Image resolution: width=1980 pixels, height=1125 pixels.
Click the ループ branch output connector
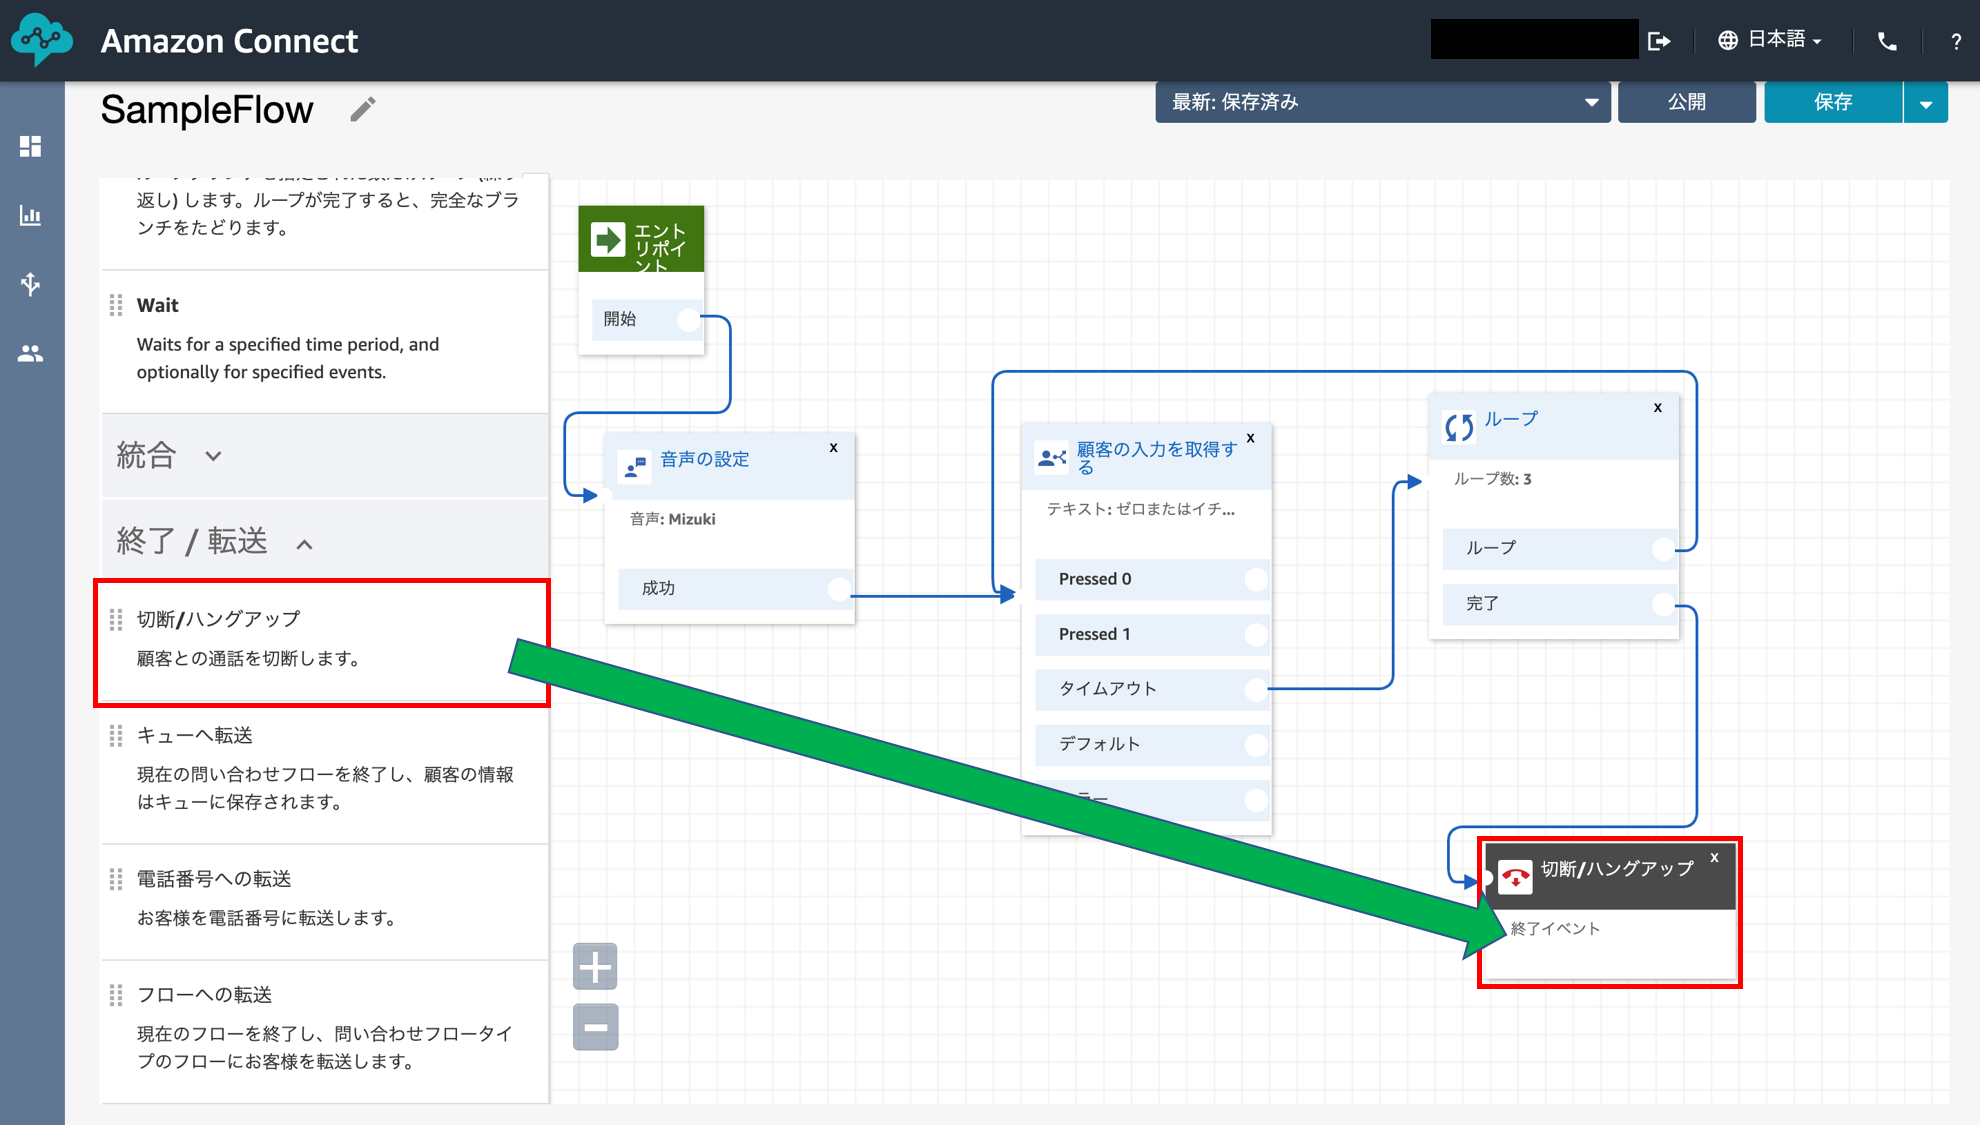(1663, 548)
